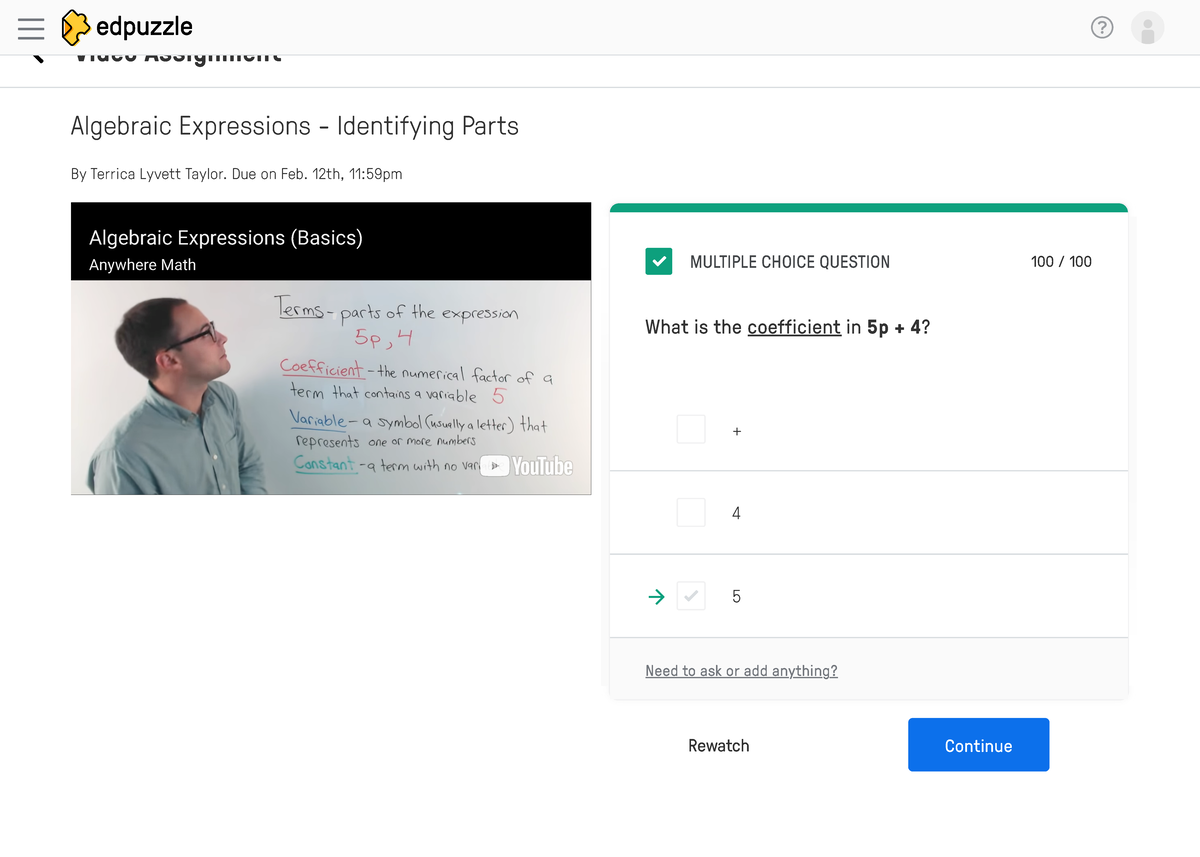Click the underlined "coefficient" word
The height and width of the screenshot is (857, 1200).
794,327
